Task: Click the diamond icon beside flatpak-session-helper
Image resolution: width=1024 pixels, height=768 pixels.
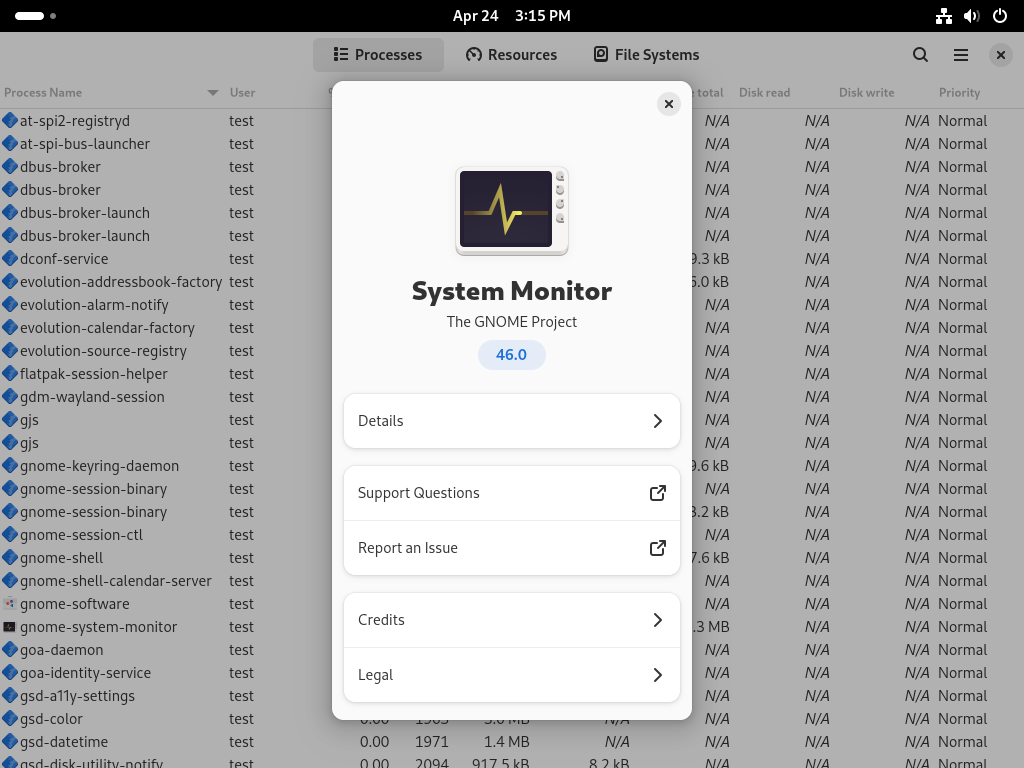Action: pyautogui.click(x=9, y=373)
